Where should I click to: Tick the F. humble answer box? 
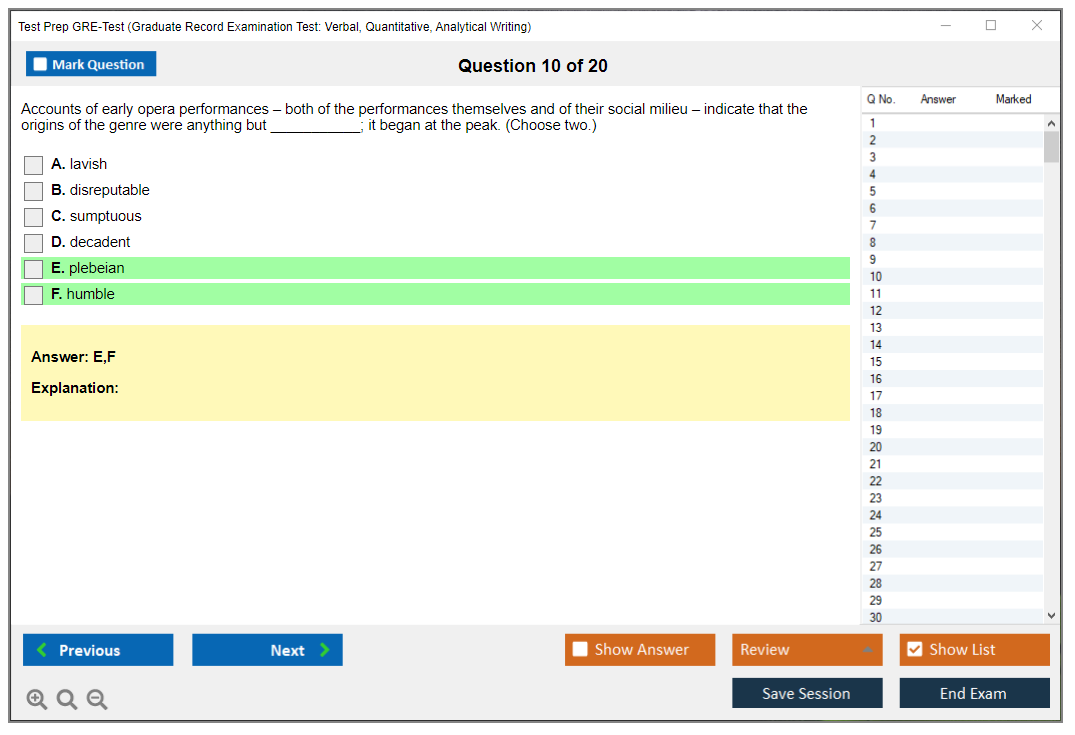pos(34,295)
